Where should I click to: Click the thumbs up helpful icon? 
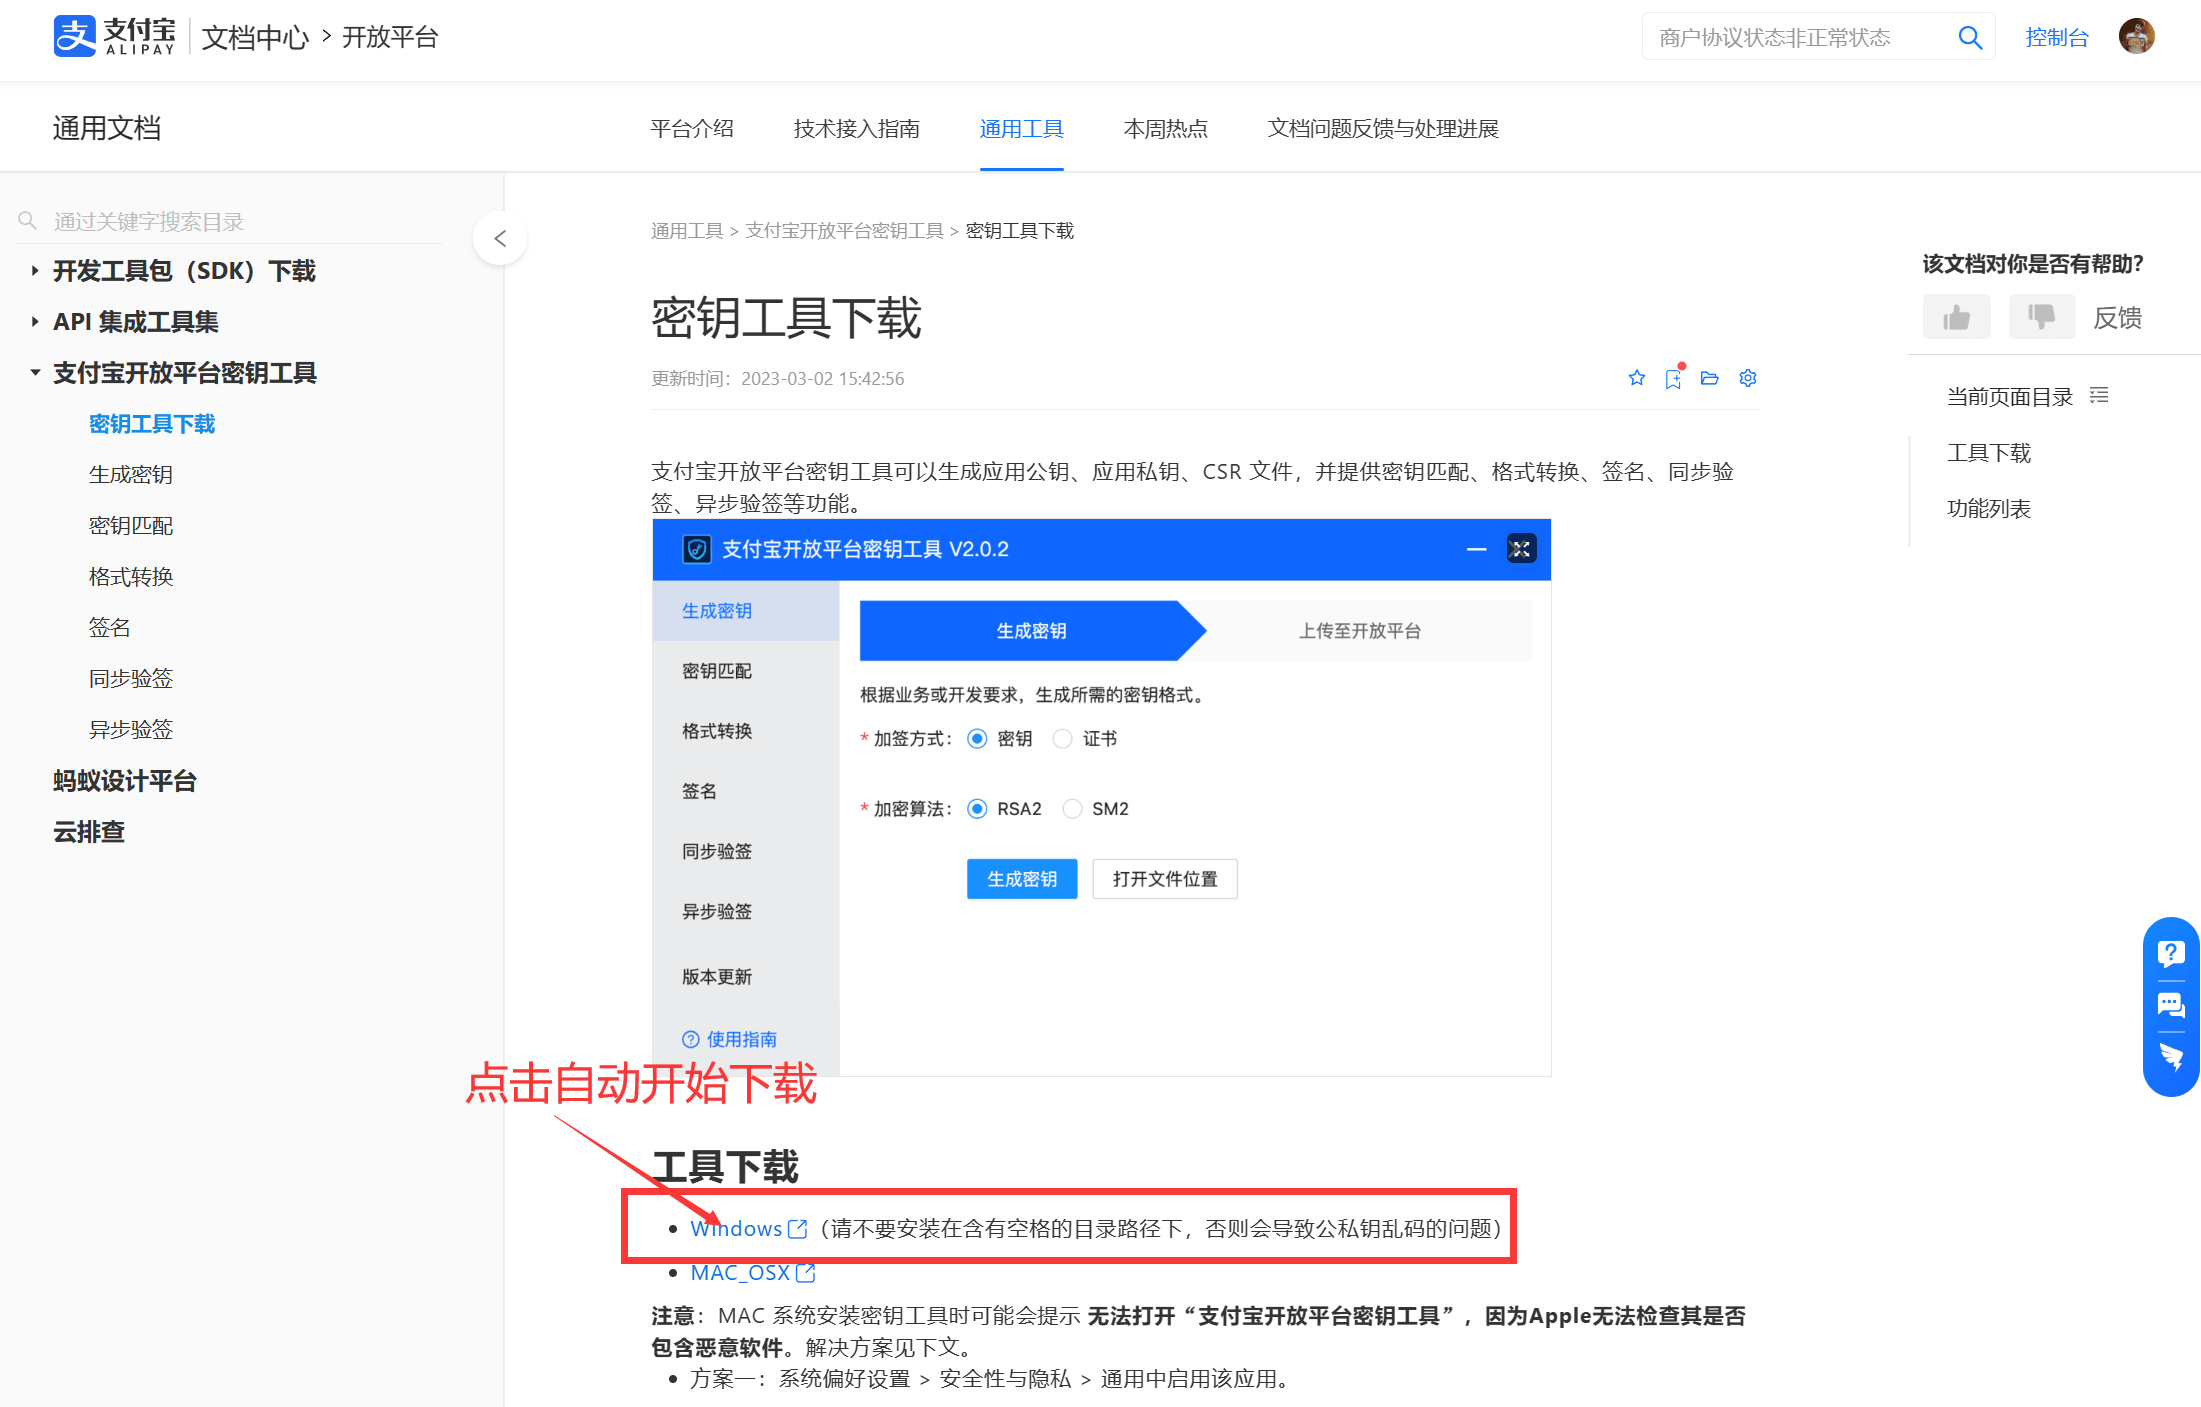click(1956, 318)
